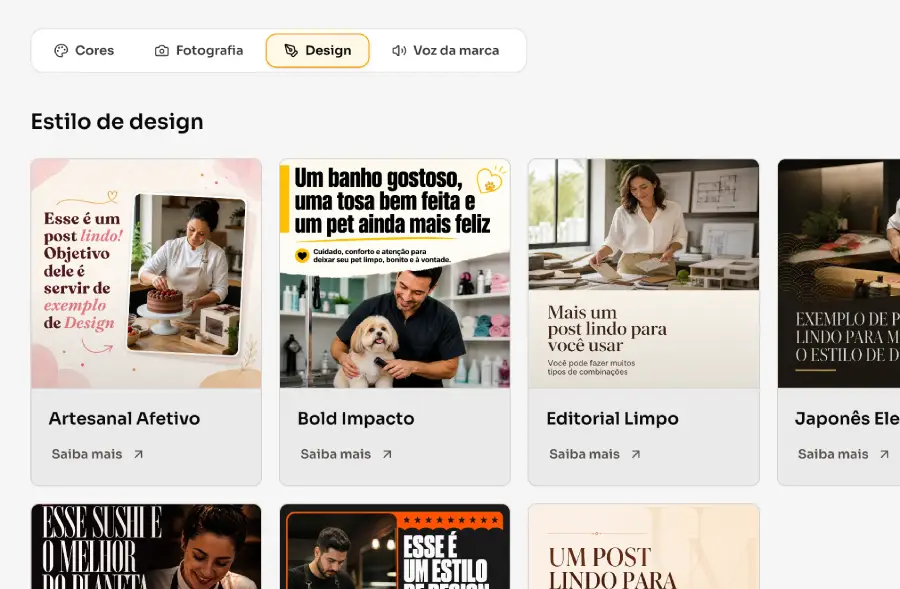
Task: Click the Editorial Limpo title
Action: 612,418
